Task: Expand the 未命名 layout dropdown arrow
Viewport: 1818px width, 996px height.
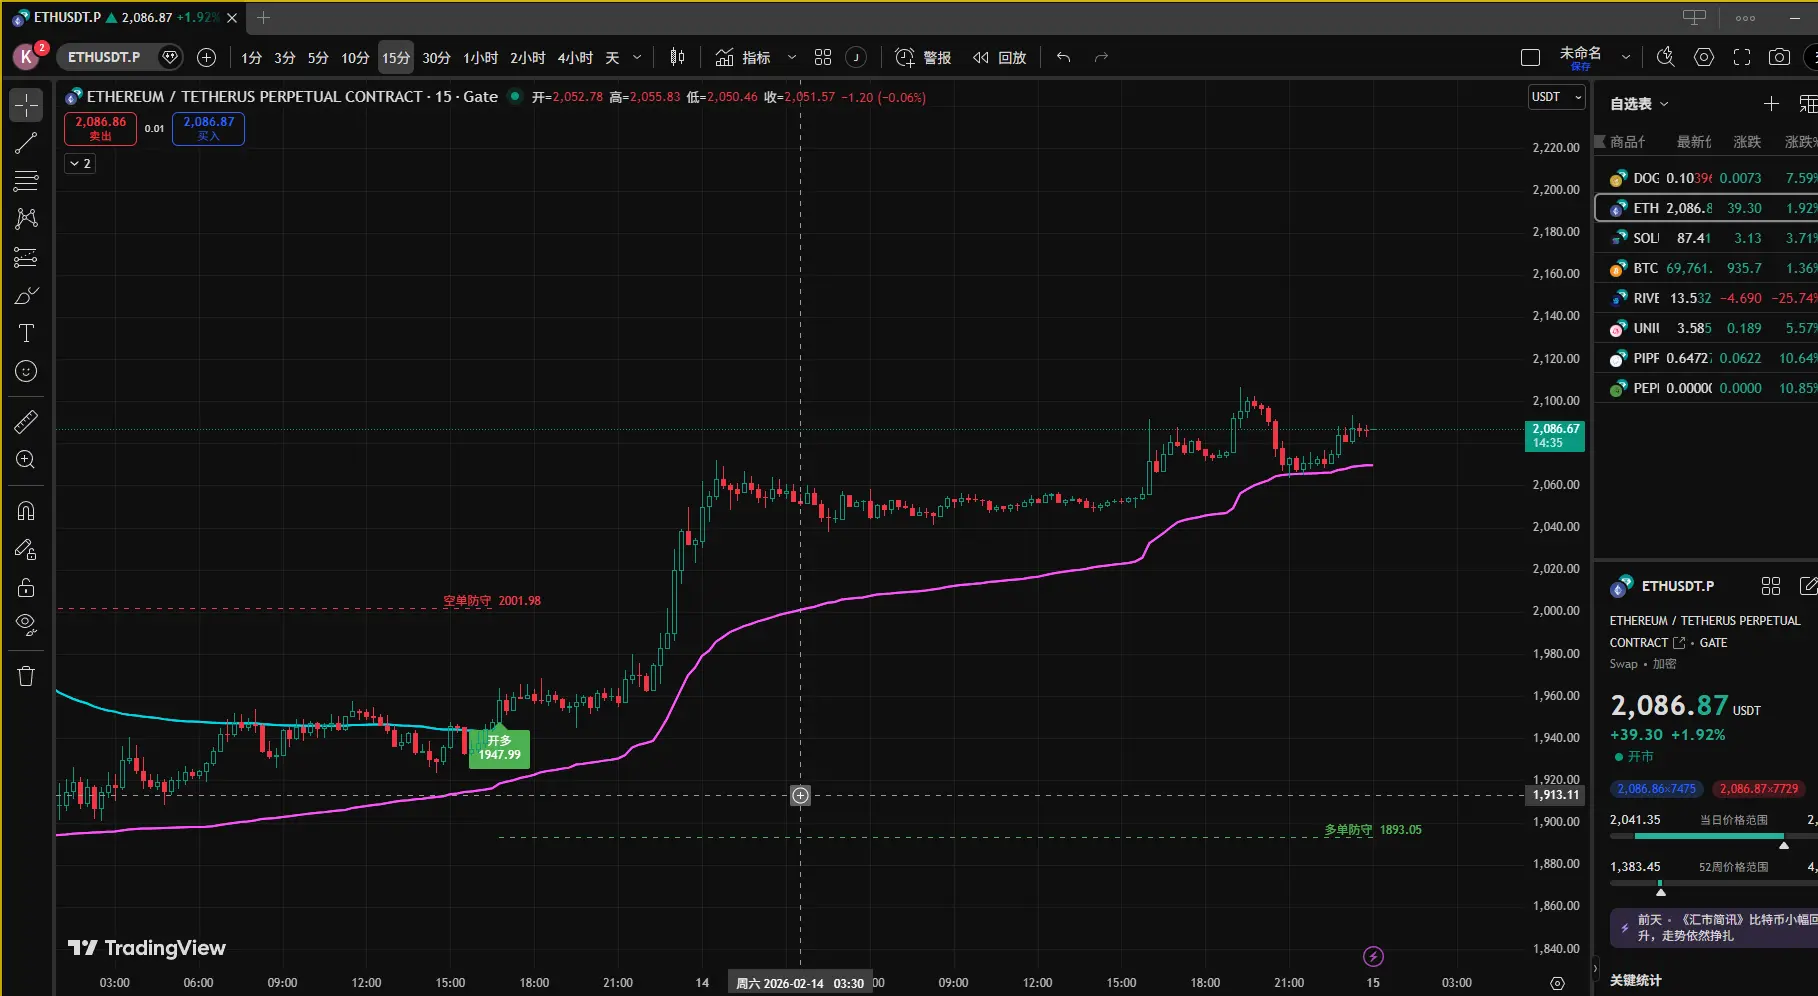Action: point(1626,57)
